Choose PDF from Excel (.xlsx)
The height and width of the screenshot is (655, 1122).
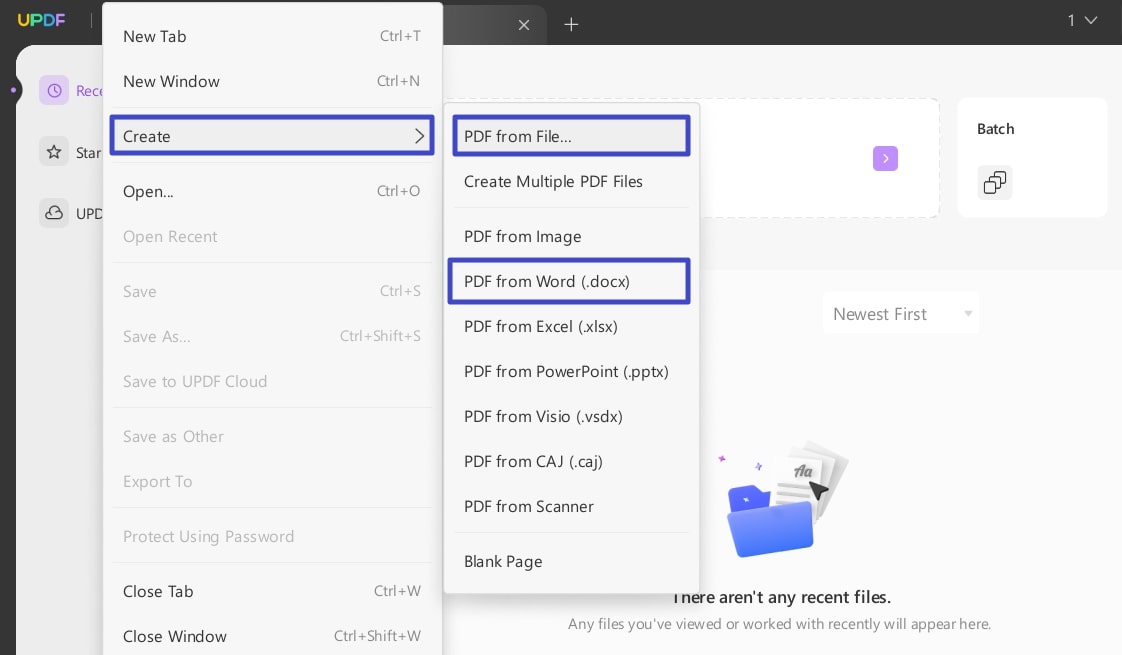[541, 326]
